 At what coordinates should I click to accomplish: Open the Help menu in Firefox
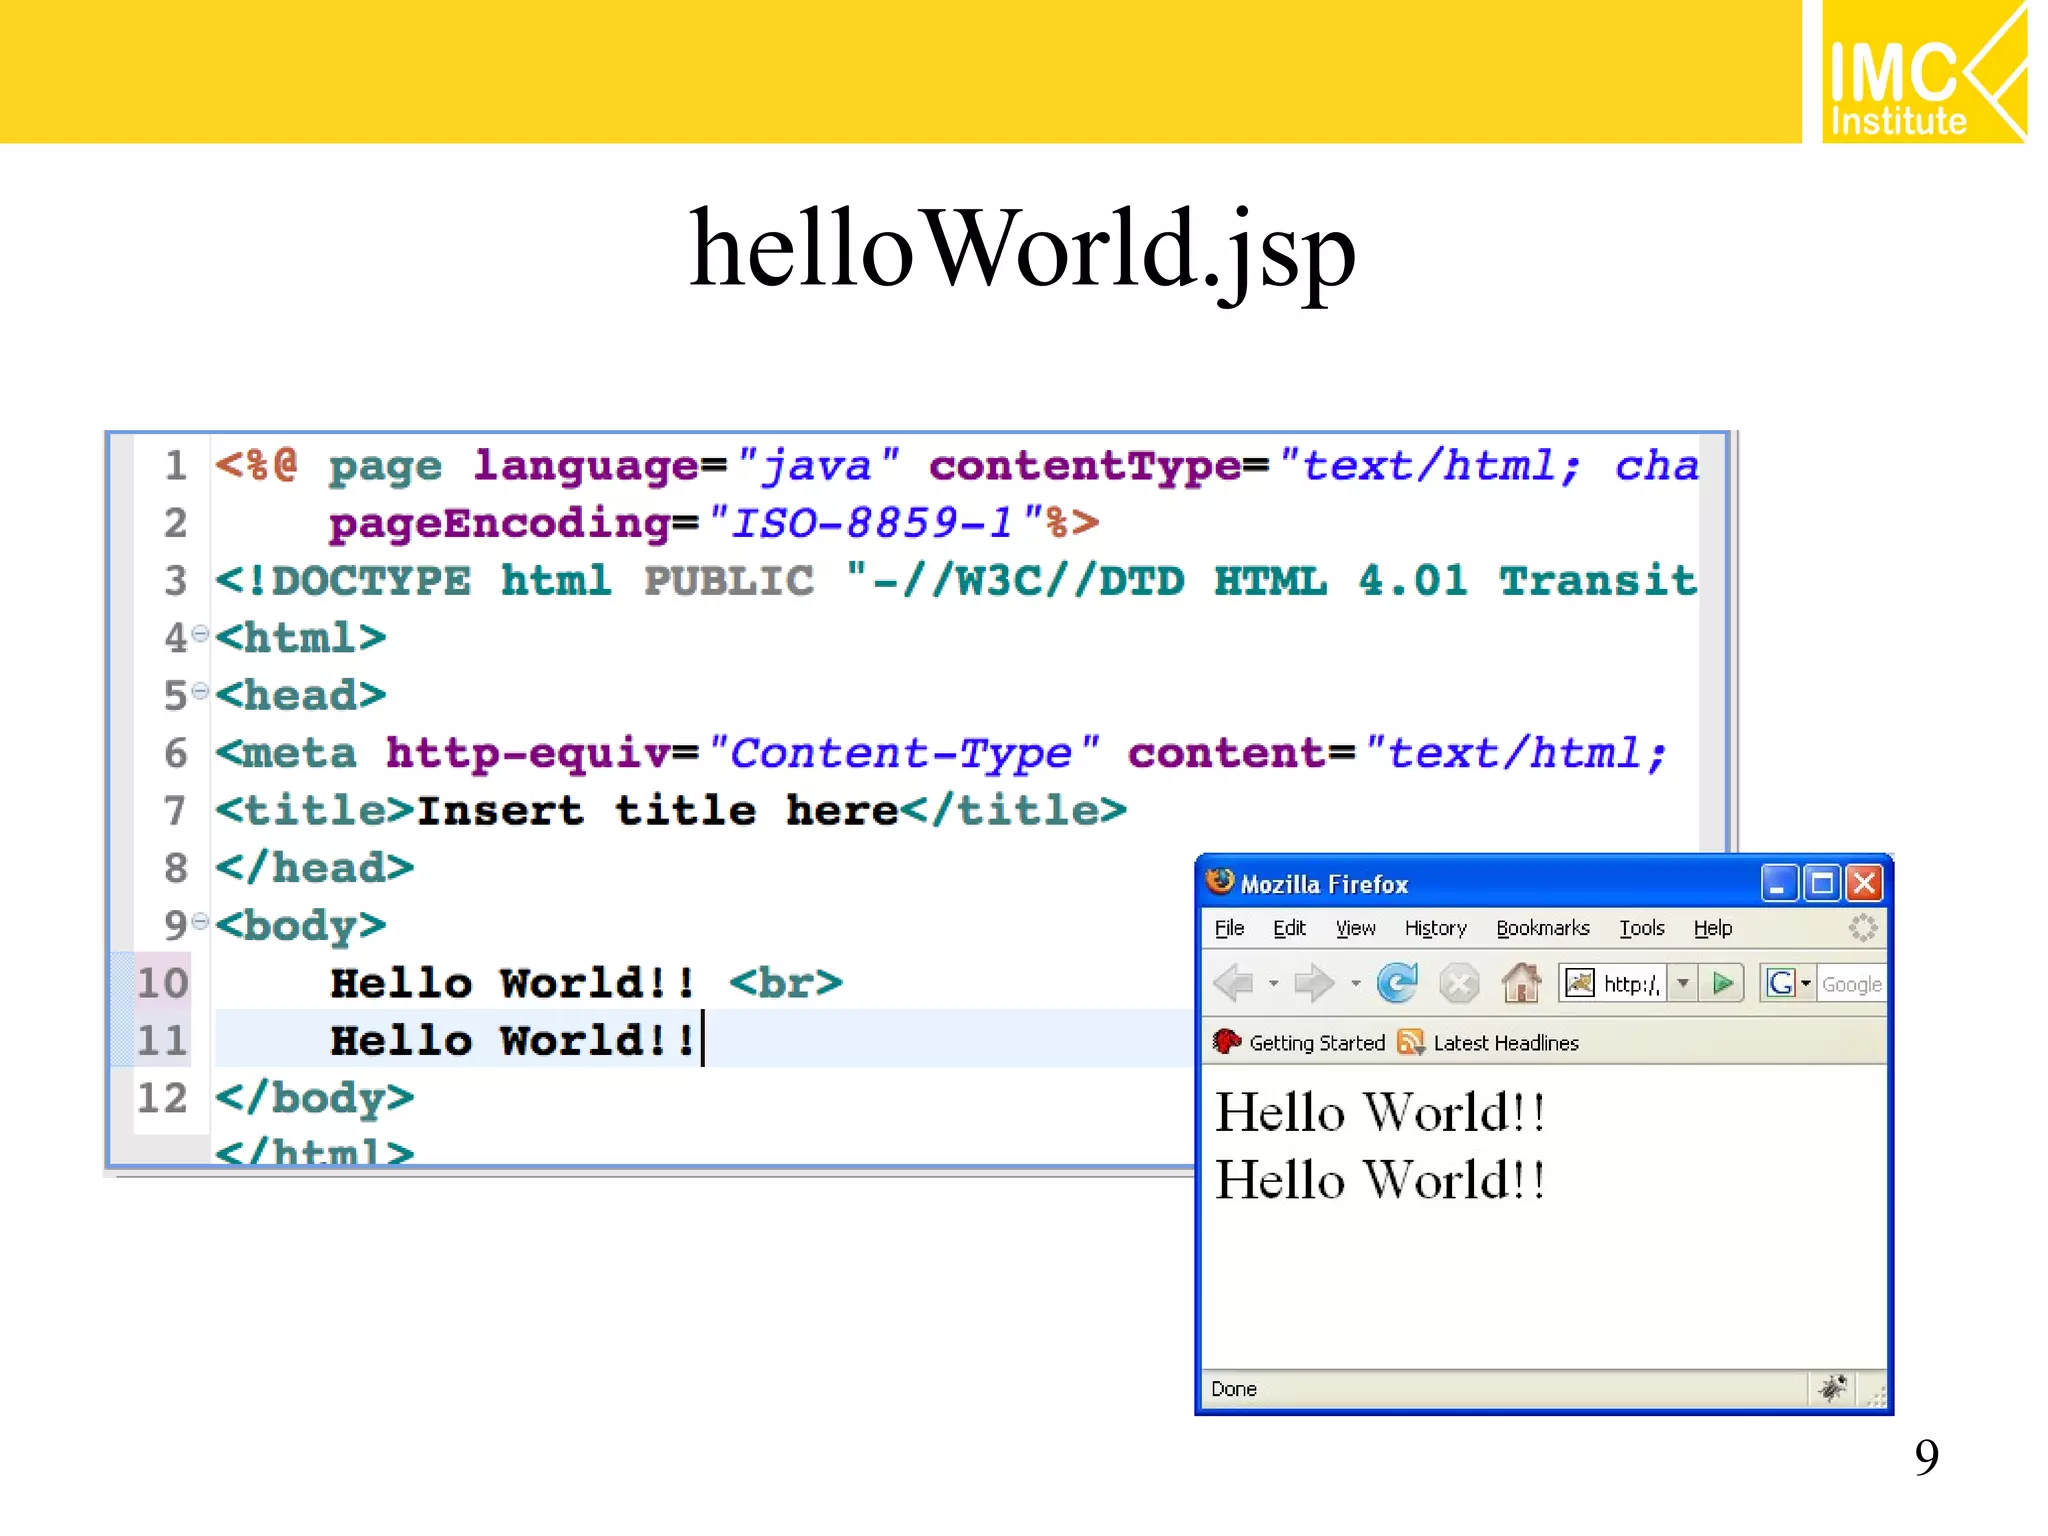click(1712, 928)
